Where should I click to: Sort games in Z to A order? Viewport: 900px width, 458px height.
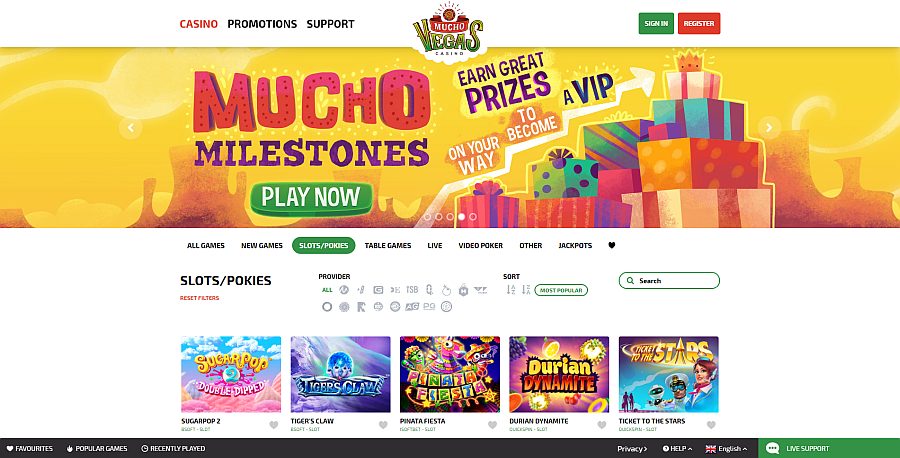pos(524,290)
